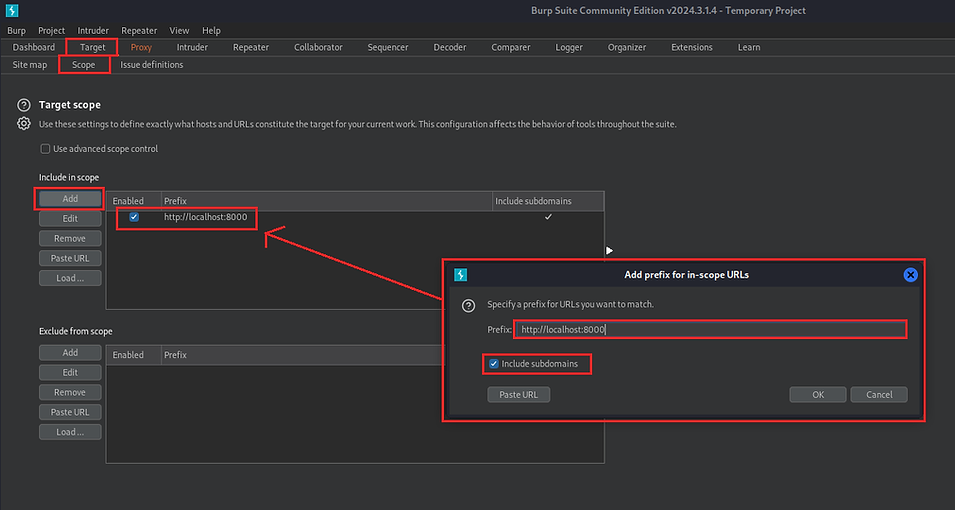The image size is (955, 510).
Task: Open the Decoder tab
Action: coord(450,47)
